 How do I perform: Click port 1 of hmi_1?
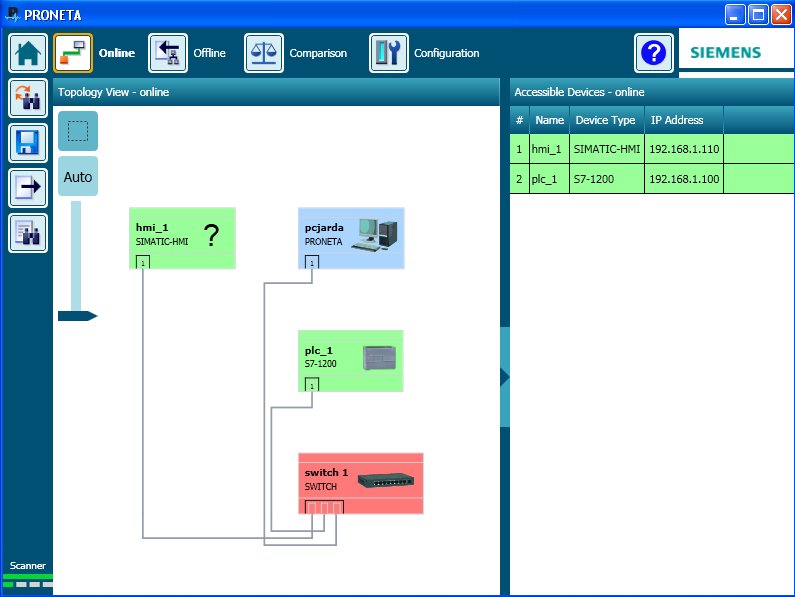(143, 262)
